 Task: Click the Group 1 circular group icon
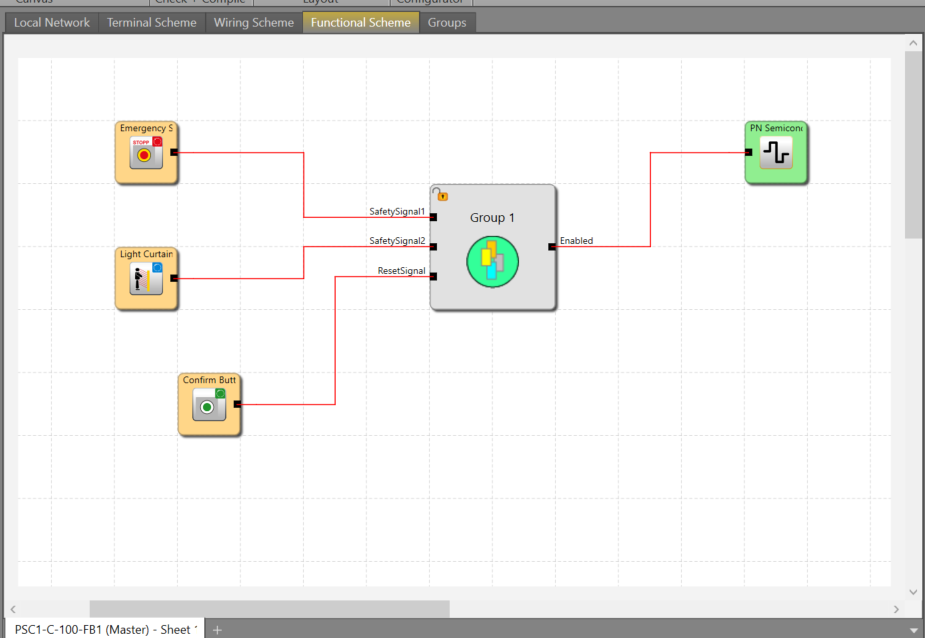492,261
